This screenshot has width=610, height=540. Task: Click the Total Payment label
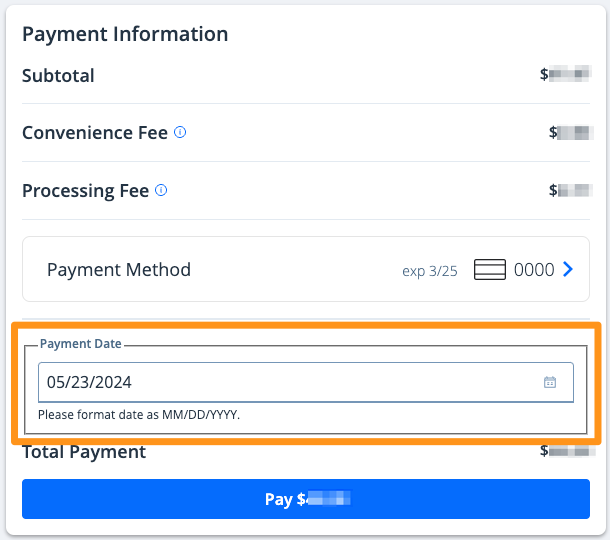pos(84,452)
